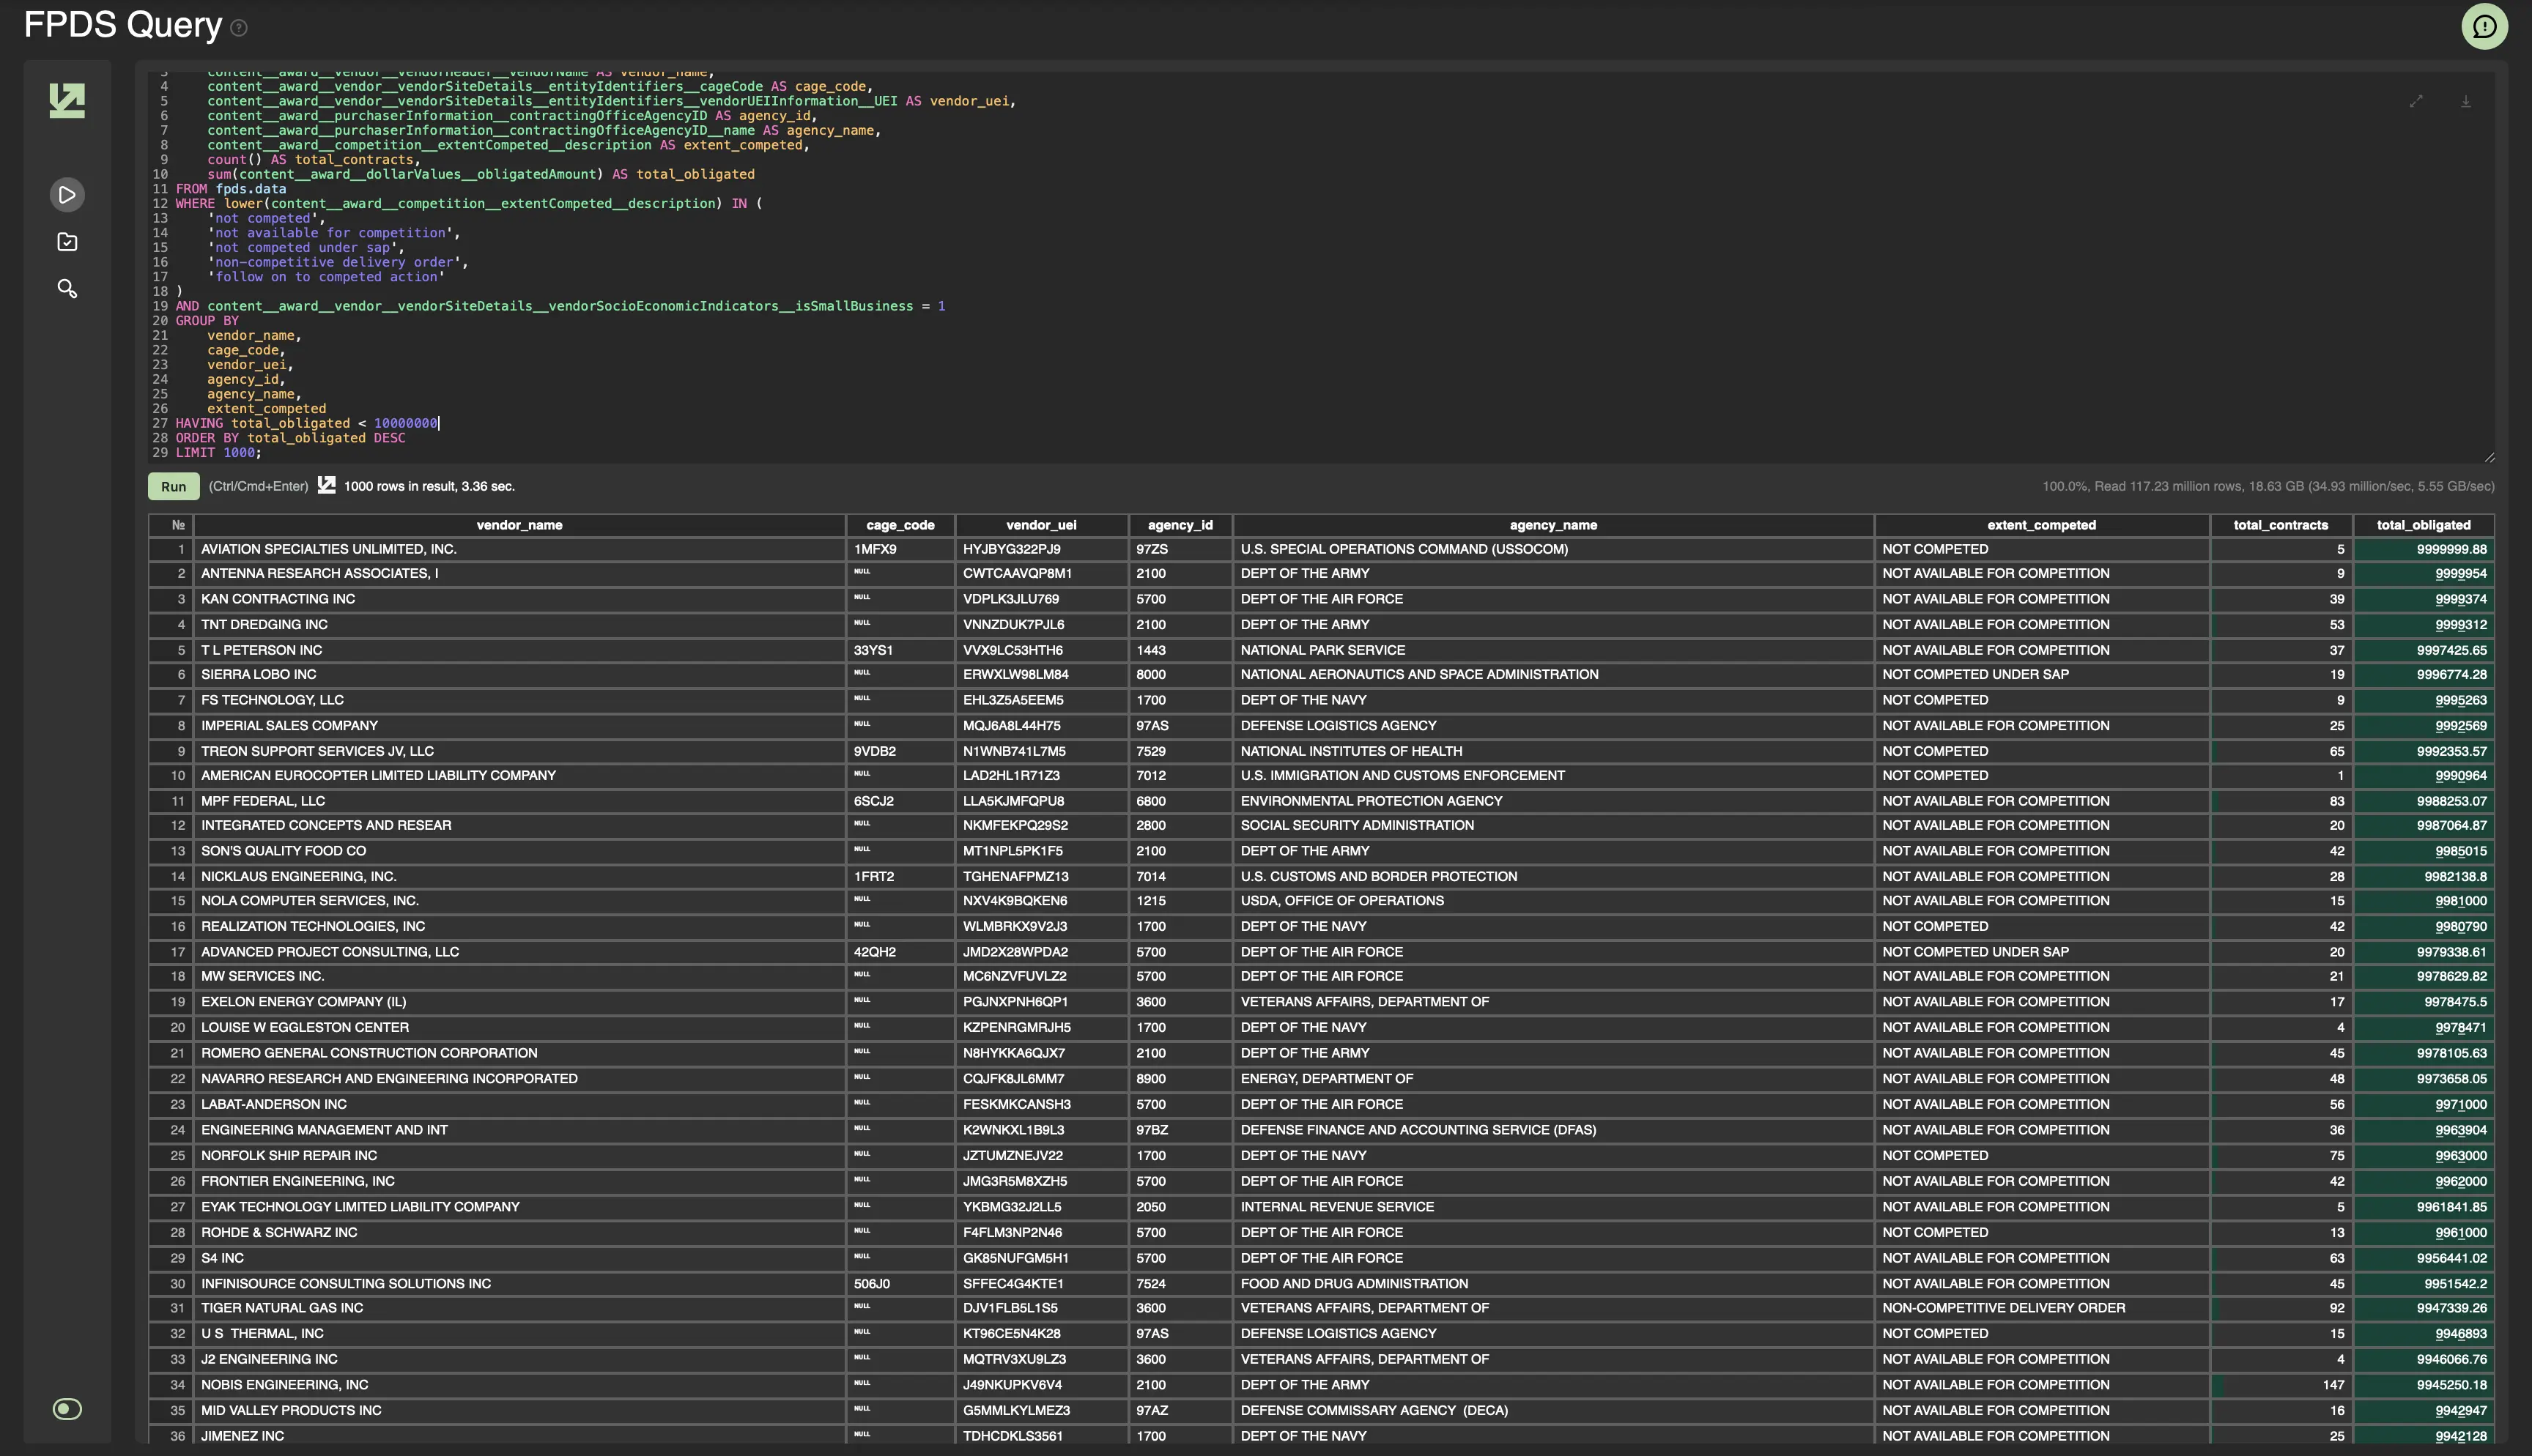This screenshot has height=1456, width=2532.
Task: Click NULL cage code in KAN CONTRACTING row
Action: 900,599
